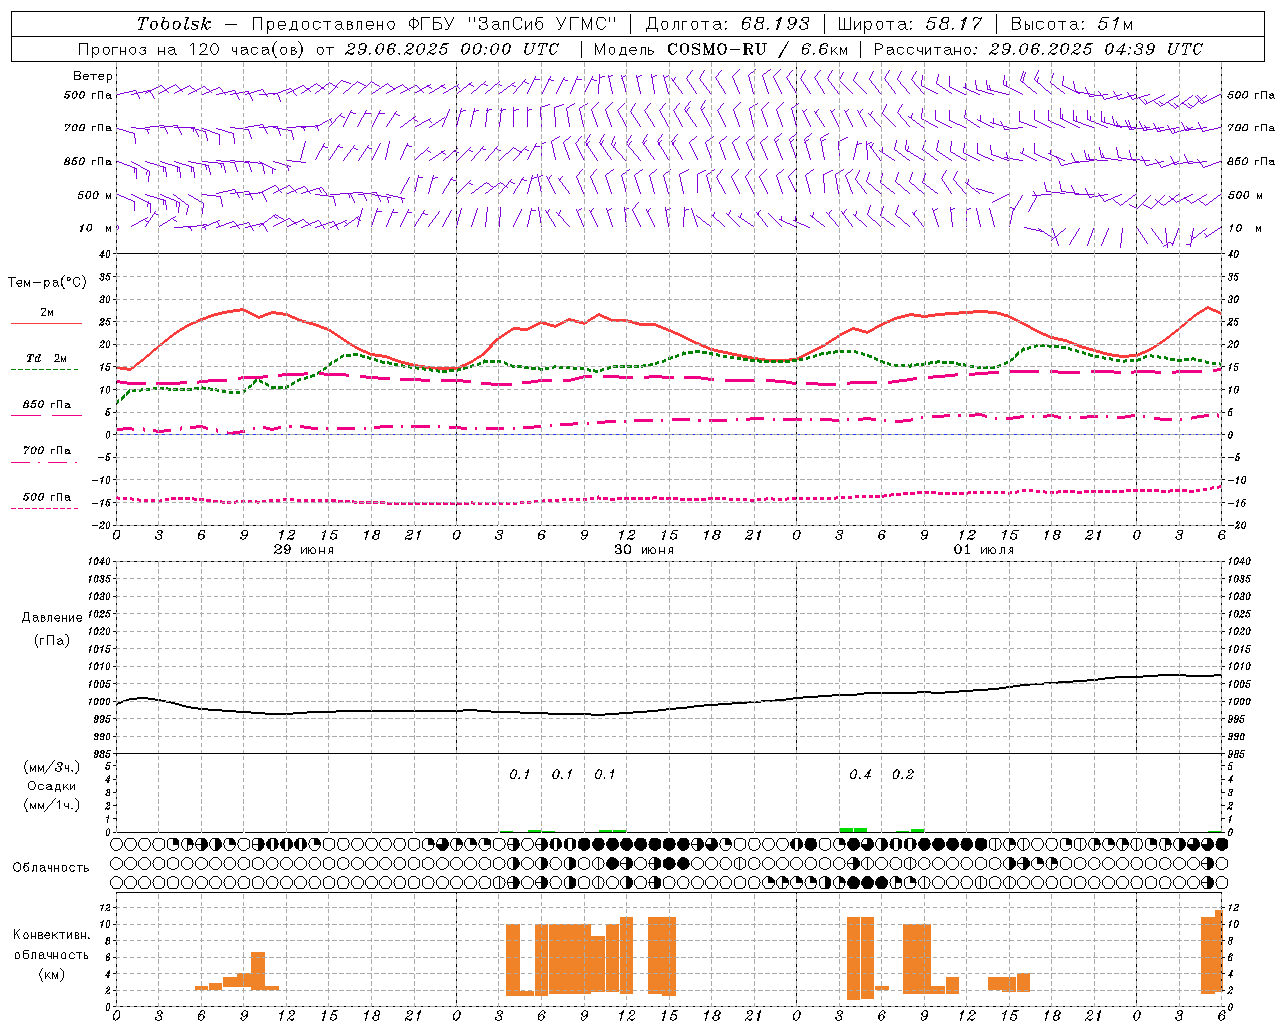Click the "30 июня" date label
Screen dimensions: 1280x1024
pyautogui.click(x=644, y=550)
